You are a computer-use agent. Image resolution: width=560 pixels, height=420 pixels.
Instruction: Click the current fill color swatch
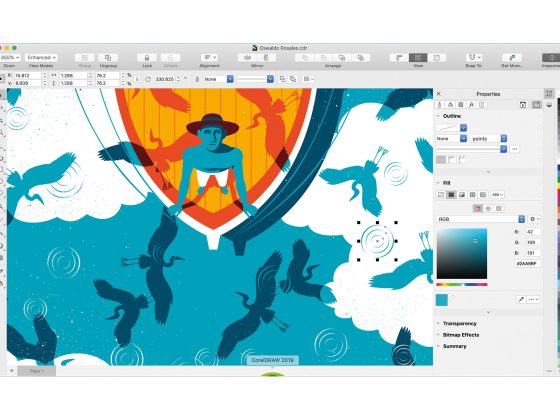[x=442, y=300]
